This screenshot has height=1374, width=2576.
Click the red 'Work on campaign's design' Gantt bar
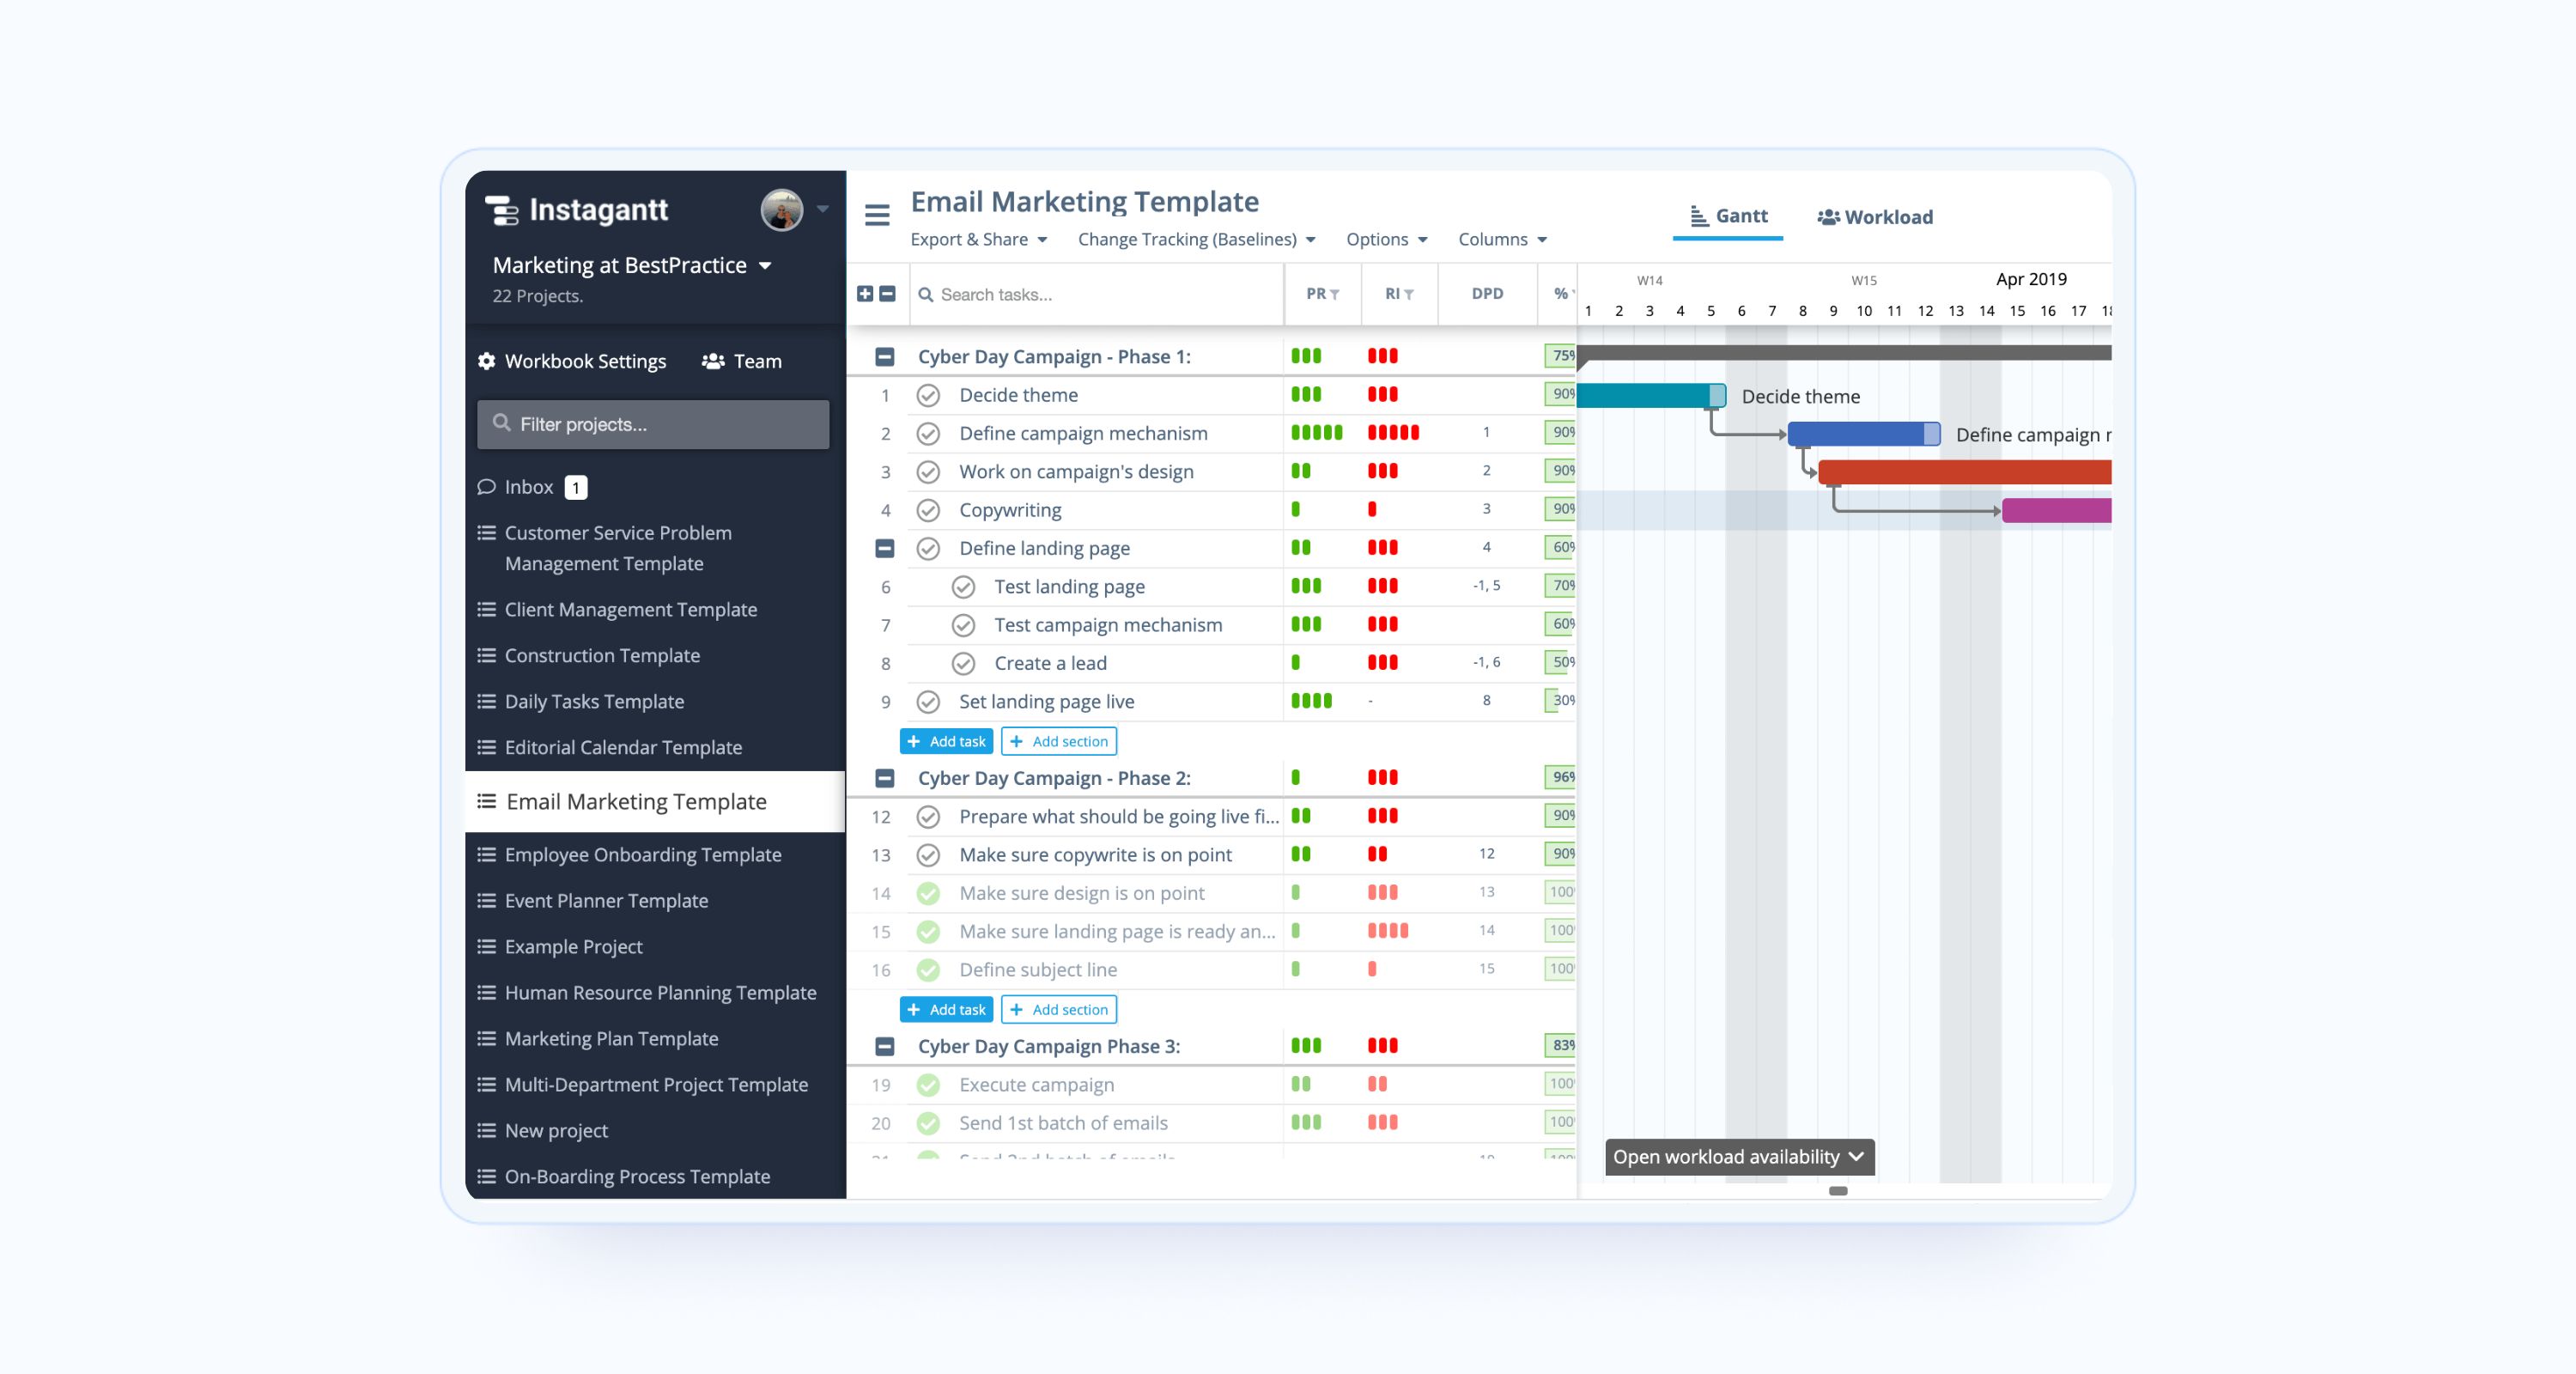[x=1964, y=472]
